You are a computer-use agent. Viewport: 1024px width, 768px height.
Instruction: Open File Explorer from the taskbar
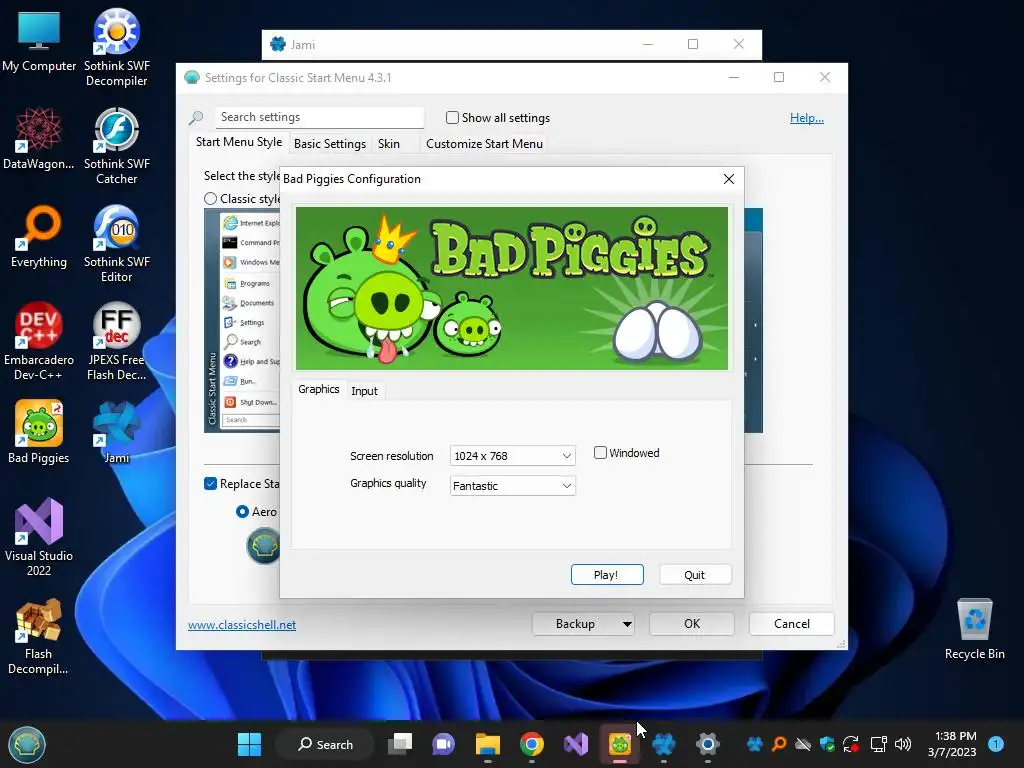click(487, 744)
